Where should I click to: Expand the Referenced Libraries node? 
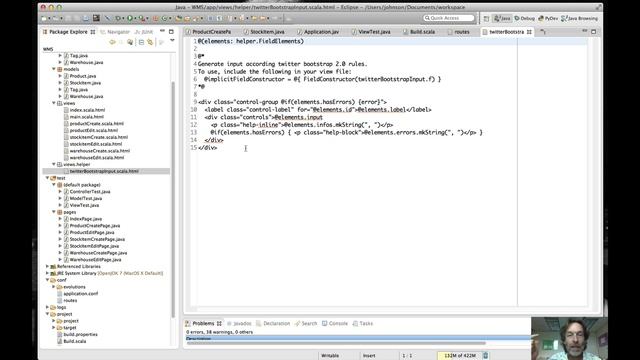coord(47,267)
